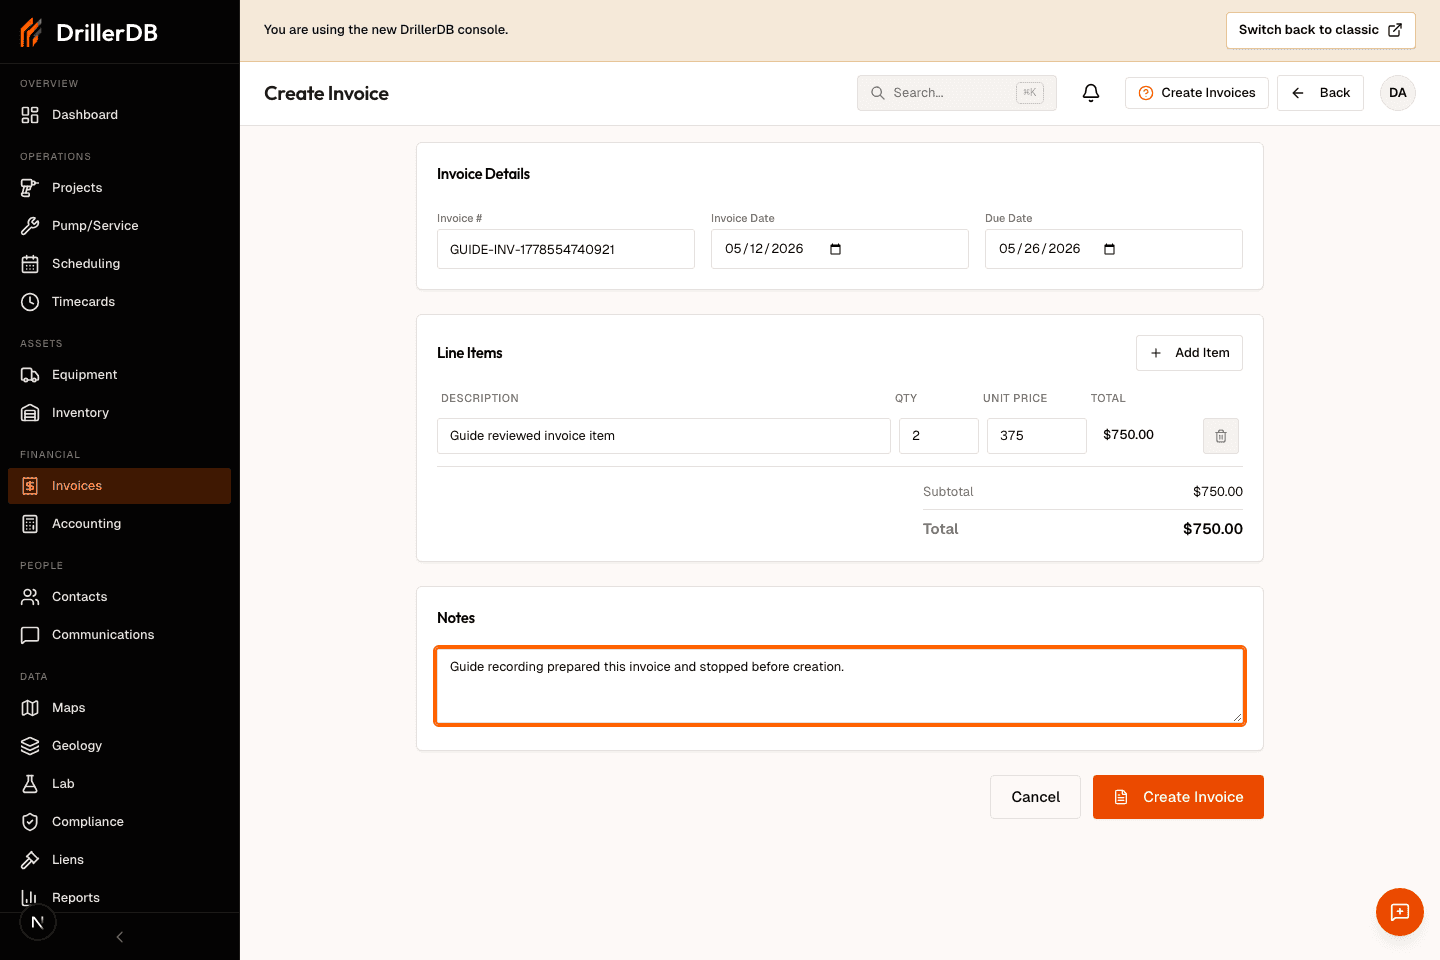The height and width of the screenshot is (960, 1440).
Task: Open Projects via its drill icon
Action: click(x=30, y=188)
